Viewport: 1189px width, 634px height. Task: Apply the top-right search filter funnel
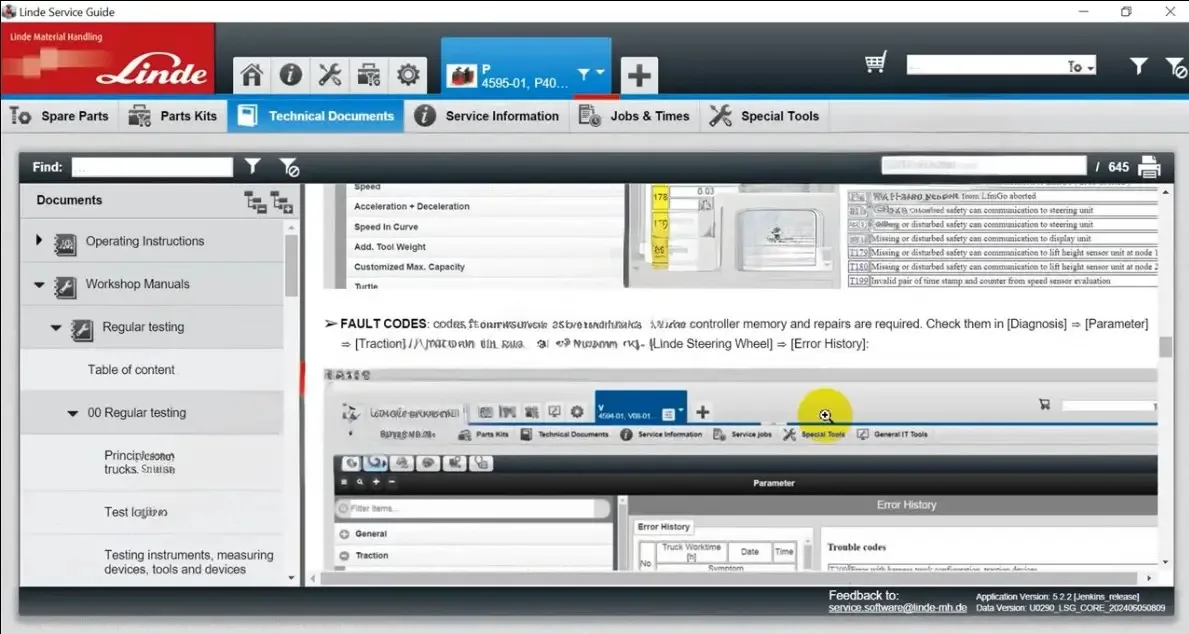pos(1138,66)
